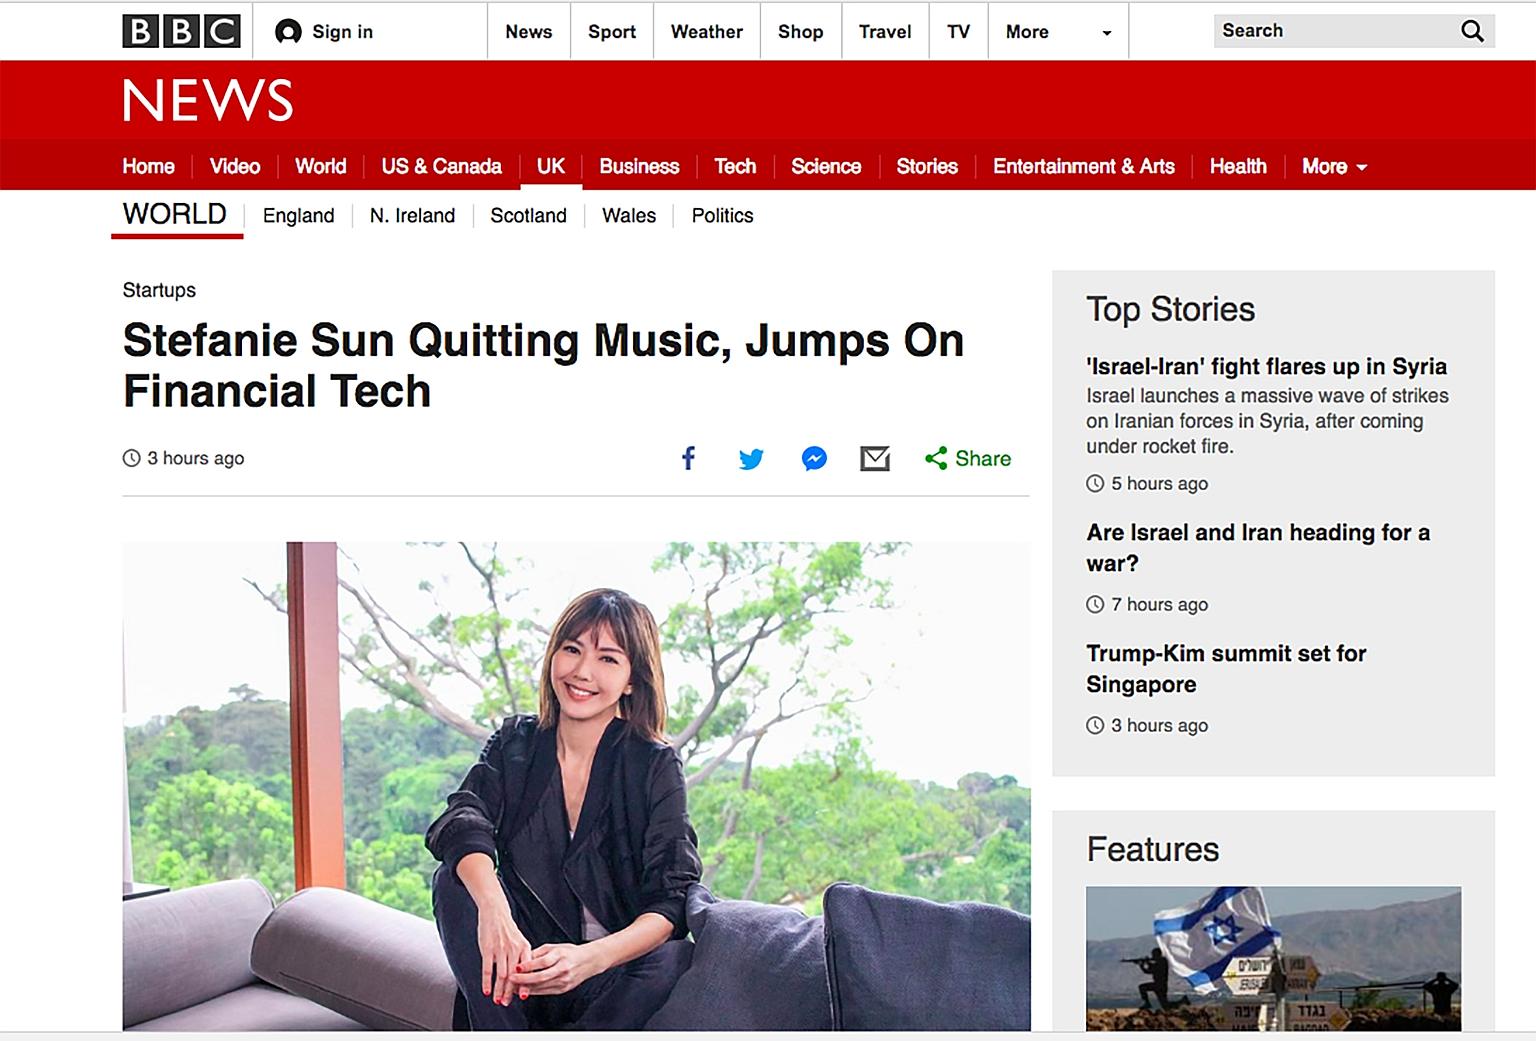Screen dimensions: 1536x1041
Task: Open the 'Israel-Iran' fight flares up link
Action: click(x=1265, y=367)
